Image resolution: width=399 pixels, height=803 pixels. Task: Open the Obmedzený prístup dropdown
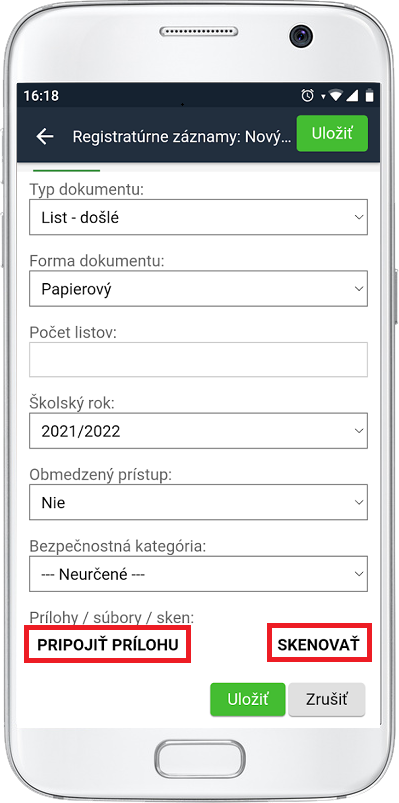click(x=198, y=502)
